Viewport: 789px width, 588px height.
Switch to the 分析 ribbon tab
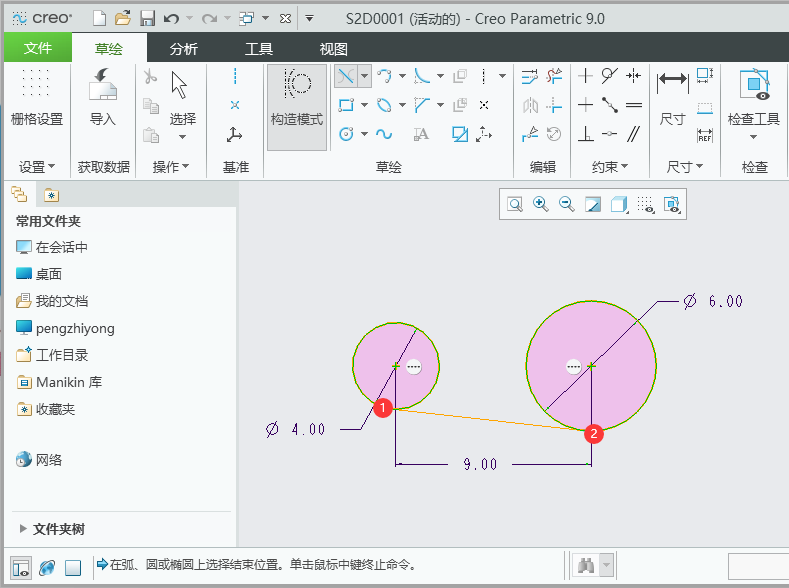click(184, 49)
